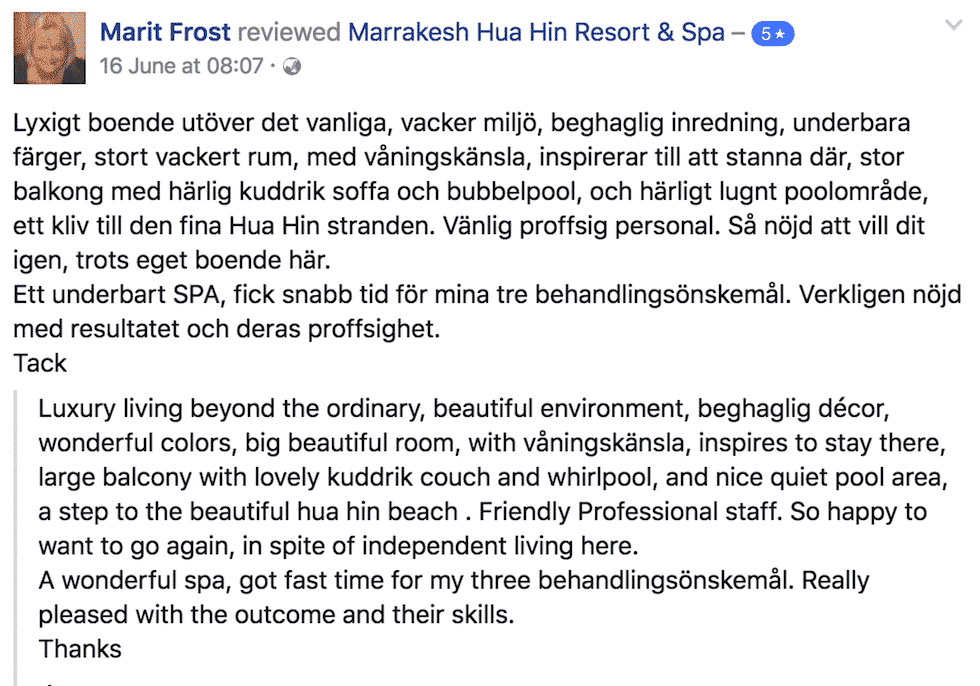Click the 5 star rating badge
The height and width of the screenshot is (686, 980).
pyautogui.click(x=772, y=34)
